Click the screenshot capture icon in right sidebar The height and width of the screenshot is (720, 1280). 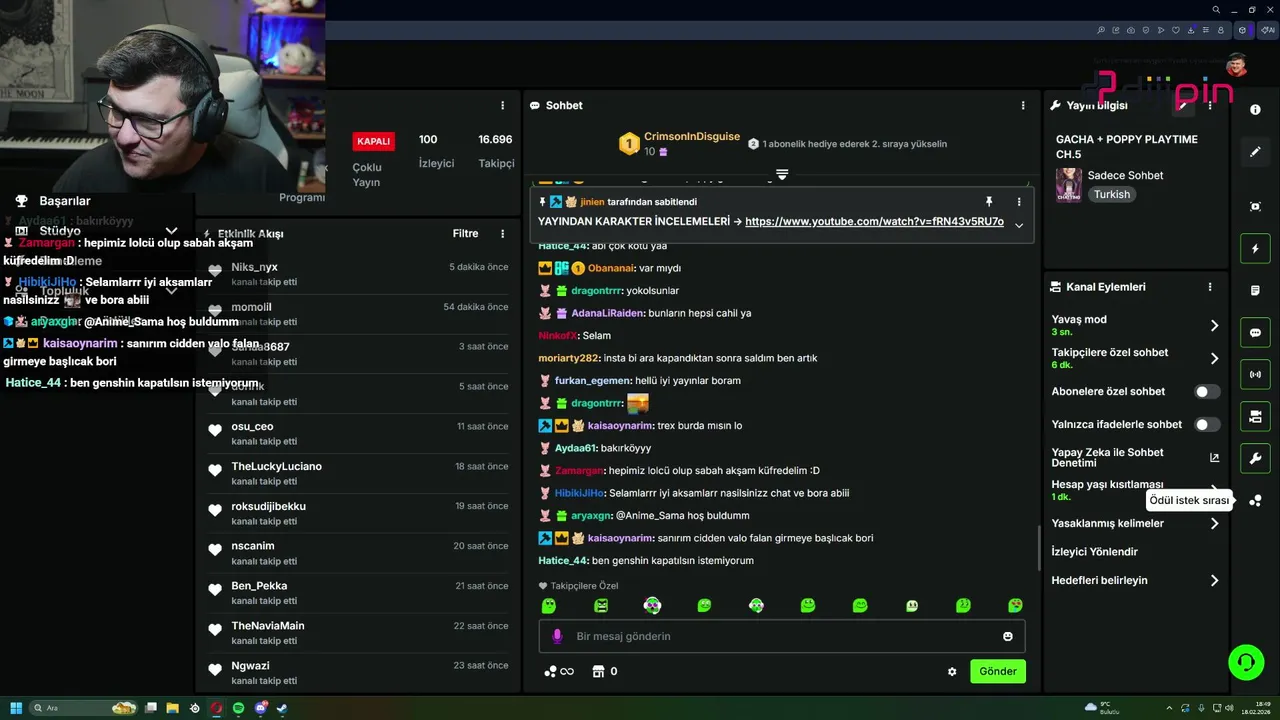pyautogui.click(x=1255, y=206)
